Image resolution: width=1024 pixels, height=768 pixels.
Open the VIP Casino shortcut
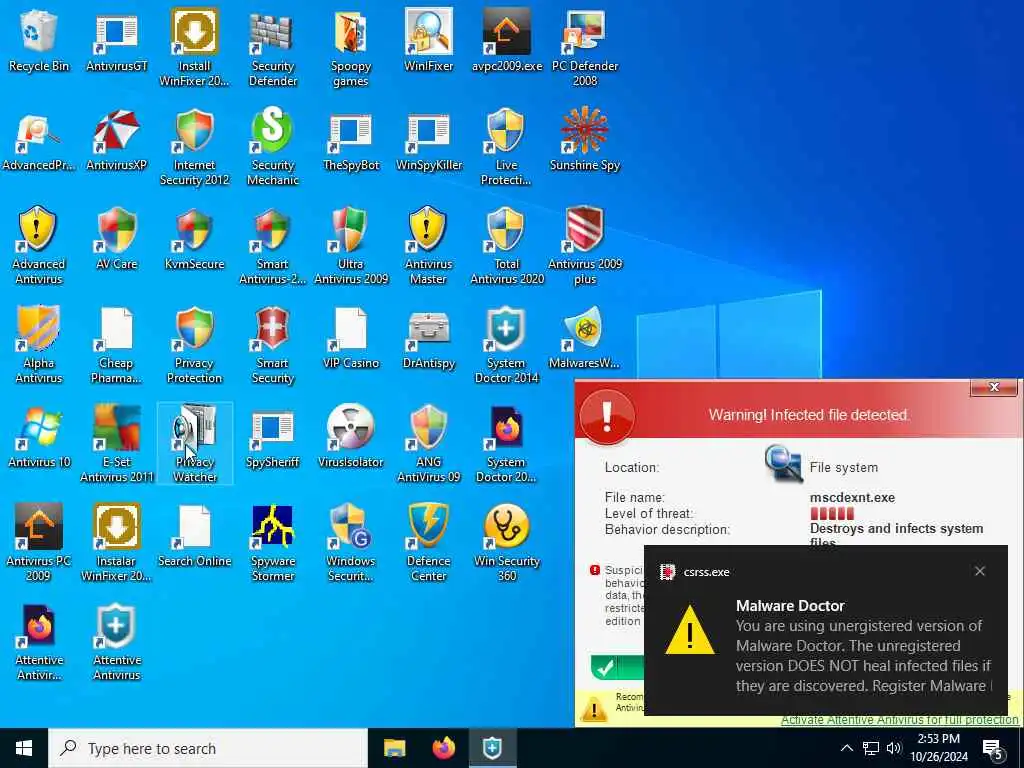tap(351, 338)
